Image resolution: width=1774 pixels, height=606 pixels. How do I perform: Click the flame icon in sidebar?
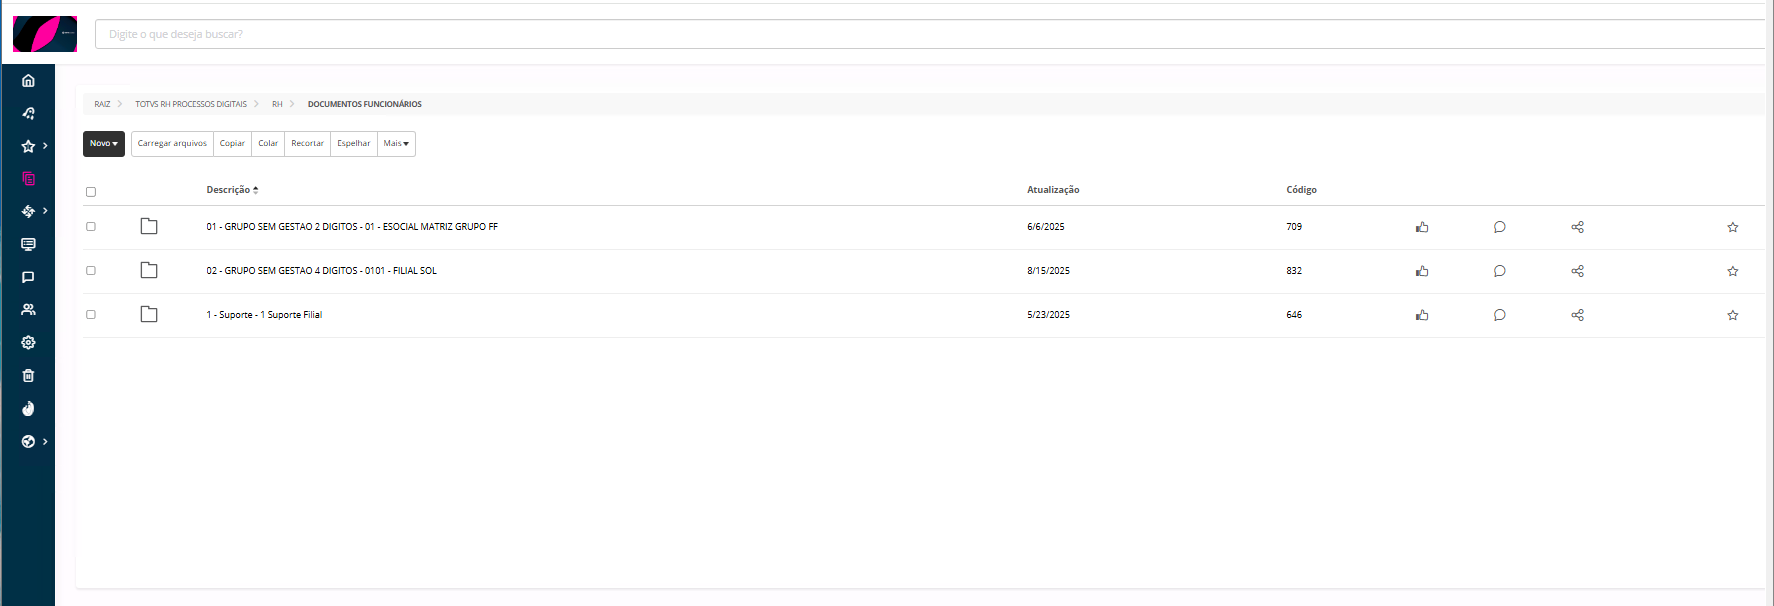28,408
